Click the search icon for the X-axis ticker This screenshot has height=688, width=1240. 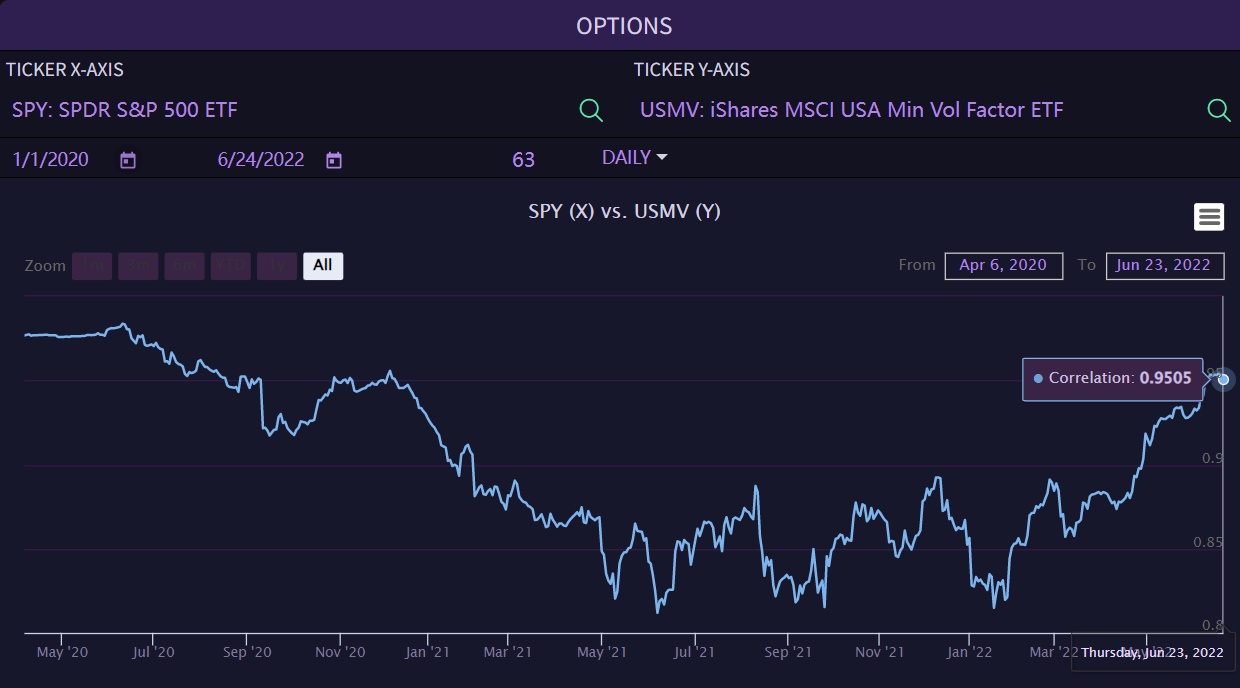[x=591, y=110]
